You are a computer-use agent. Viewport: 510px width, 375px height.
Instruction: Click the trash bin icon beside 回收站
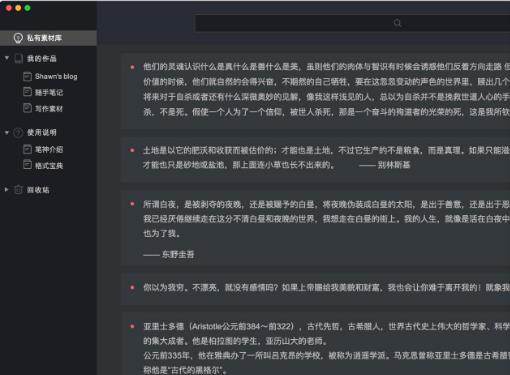tap(18, 190)
